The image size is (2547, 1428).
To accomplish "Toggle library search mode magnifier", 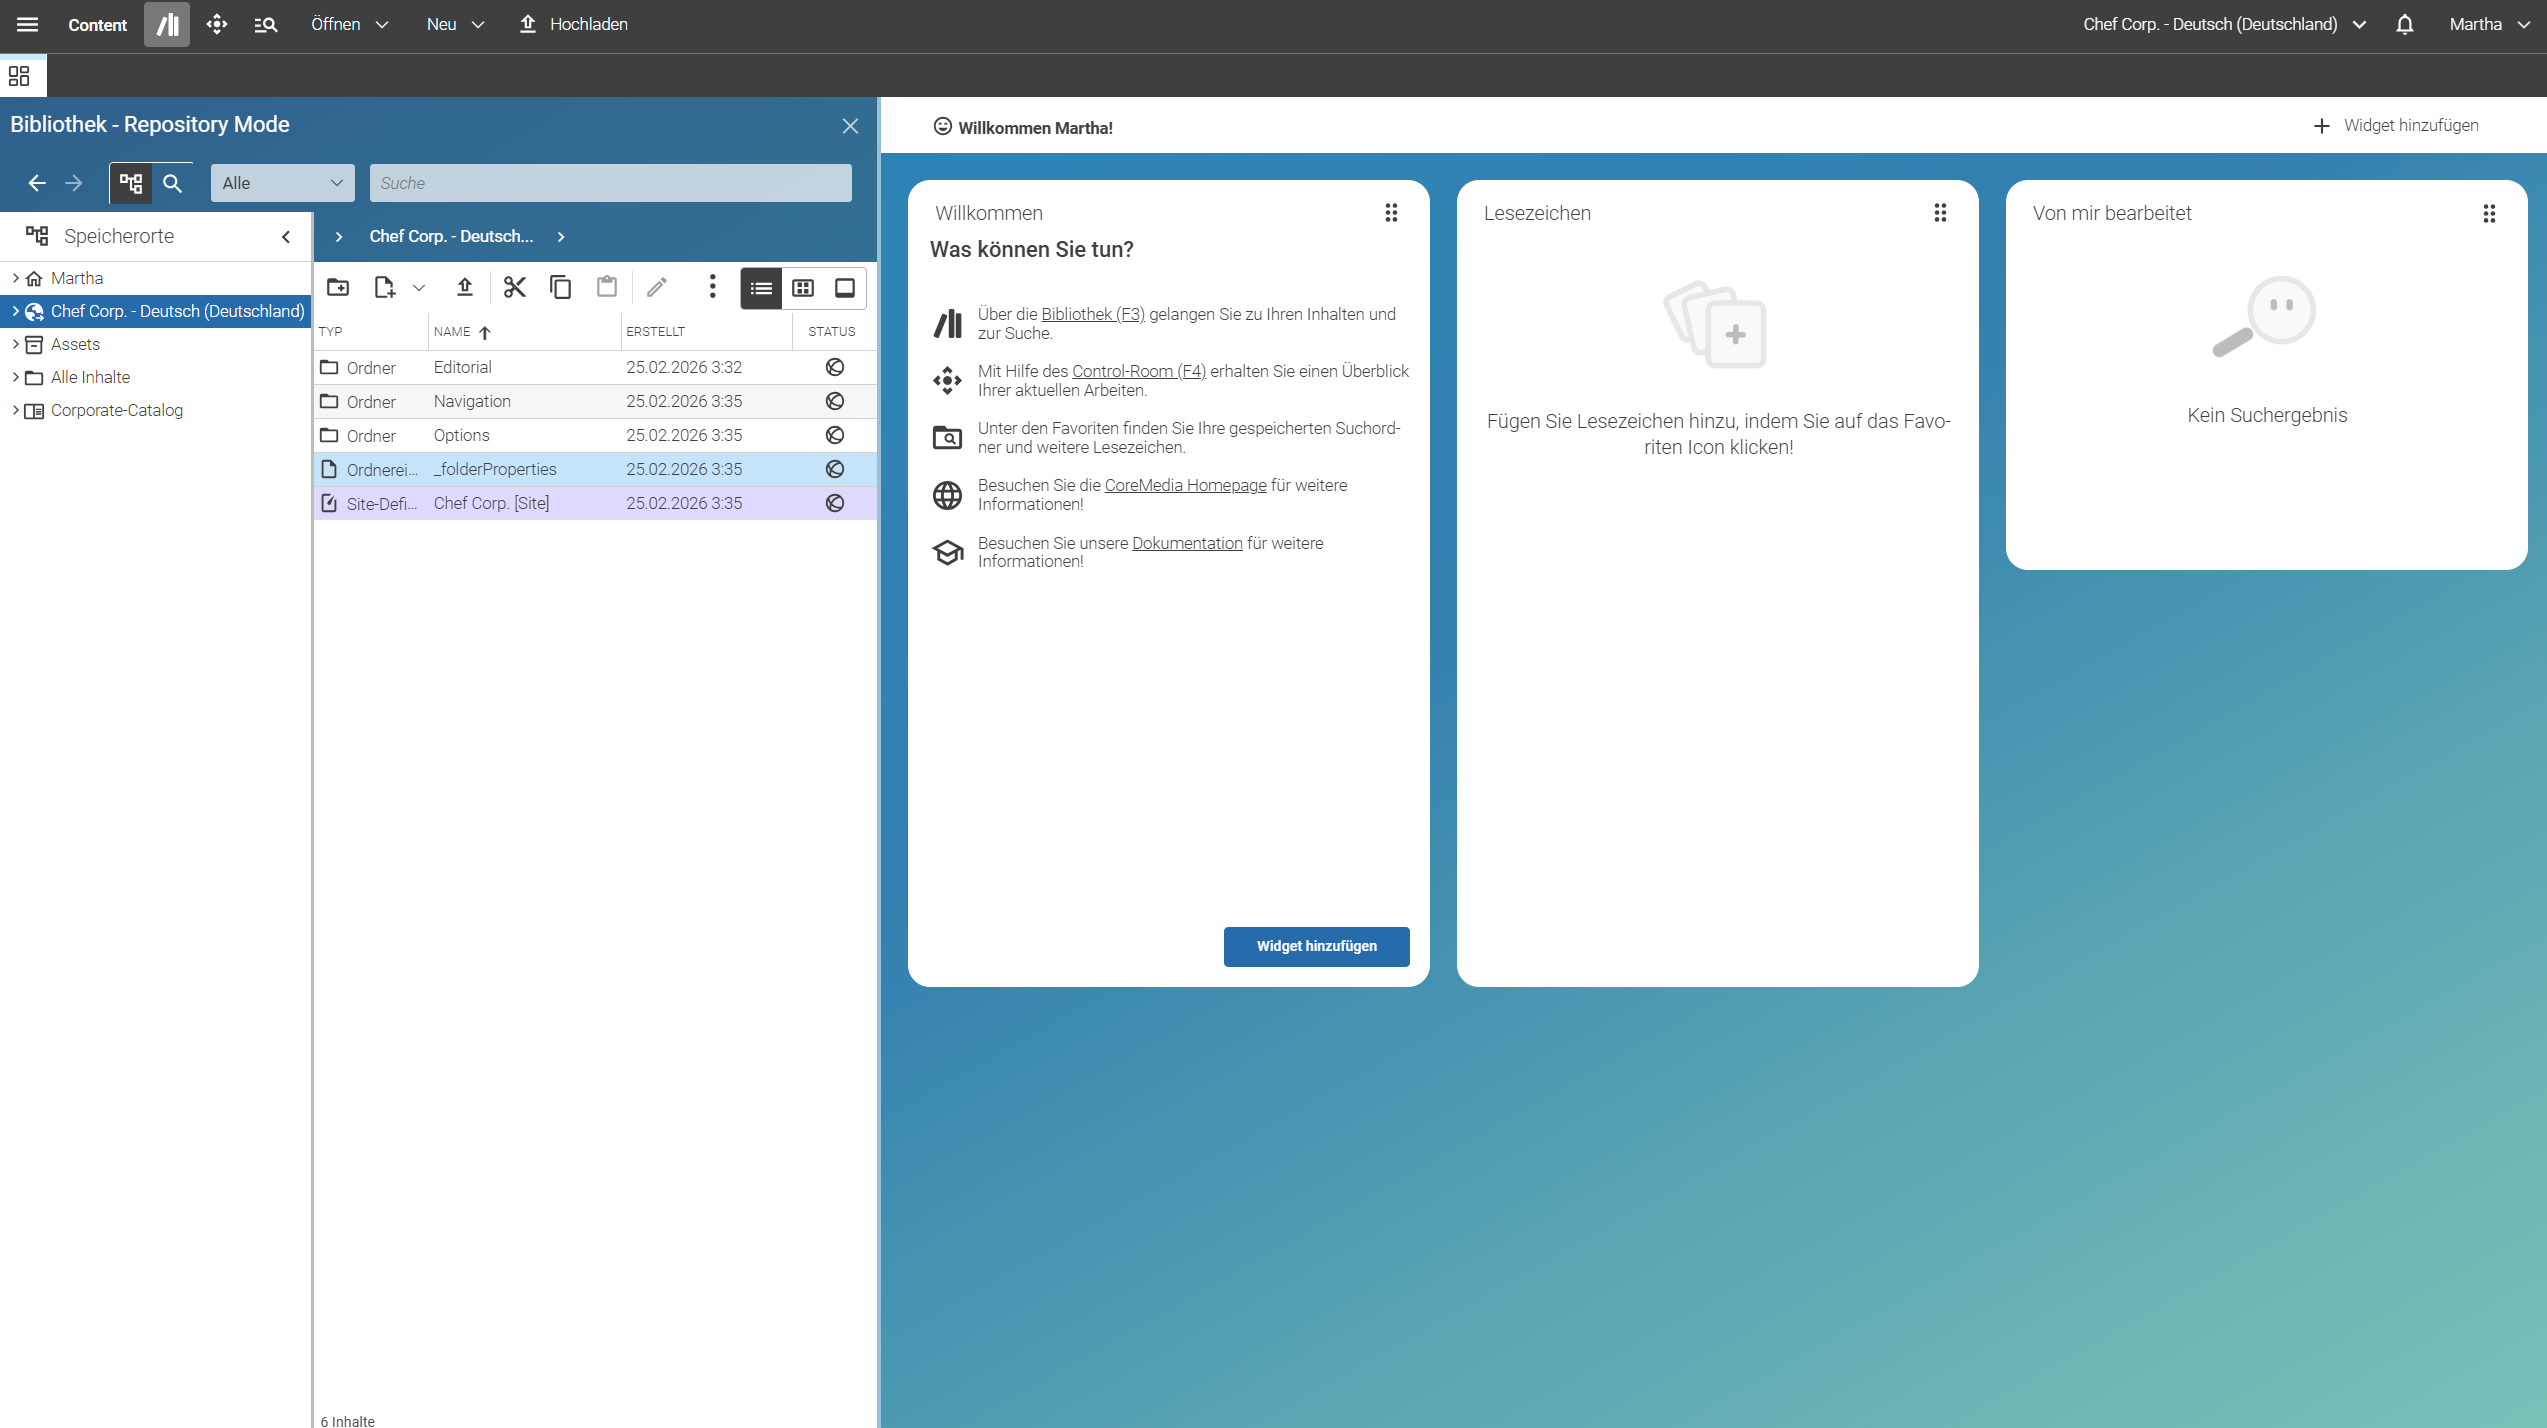I will tap(173, 183).
